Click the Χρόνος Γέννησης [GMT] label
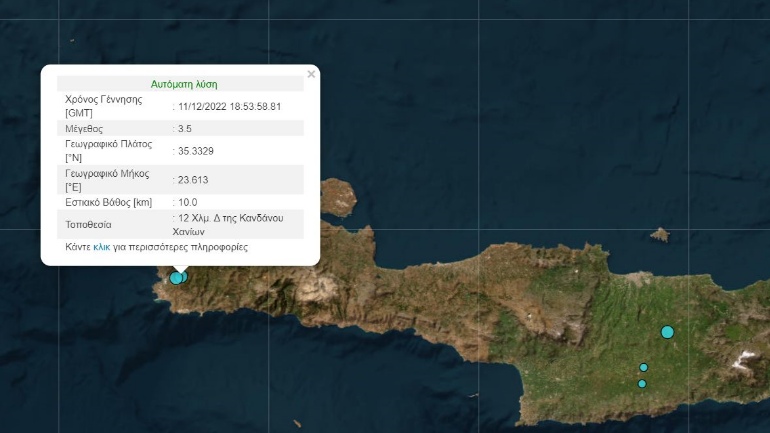This screenshot has height=433, width=770. [103, 106]
